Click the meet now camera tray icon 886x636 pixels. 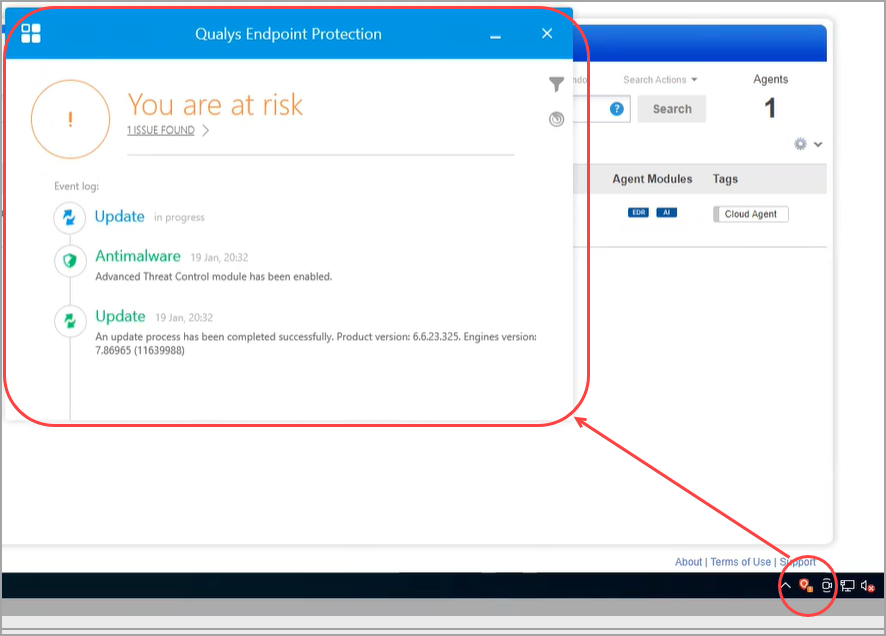coord(827,586)
